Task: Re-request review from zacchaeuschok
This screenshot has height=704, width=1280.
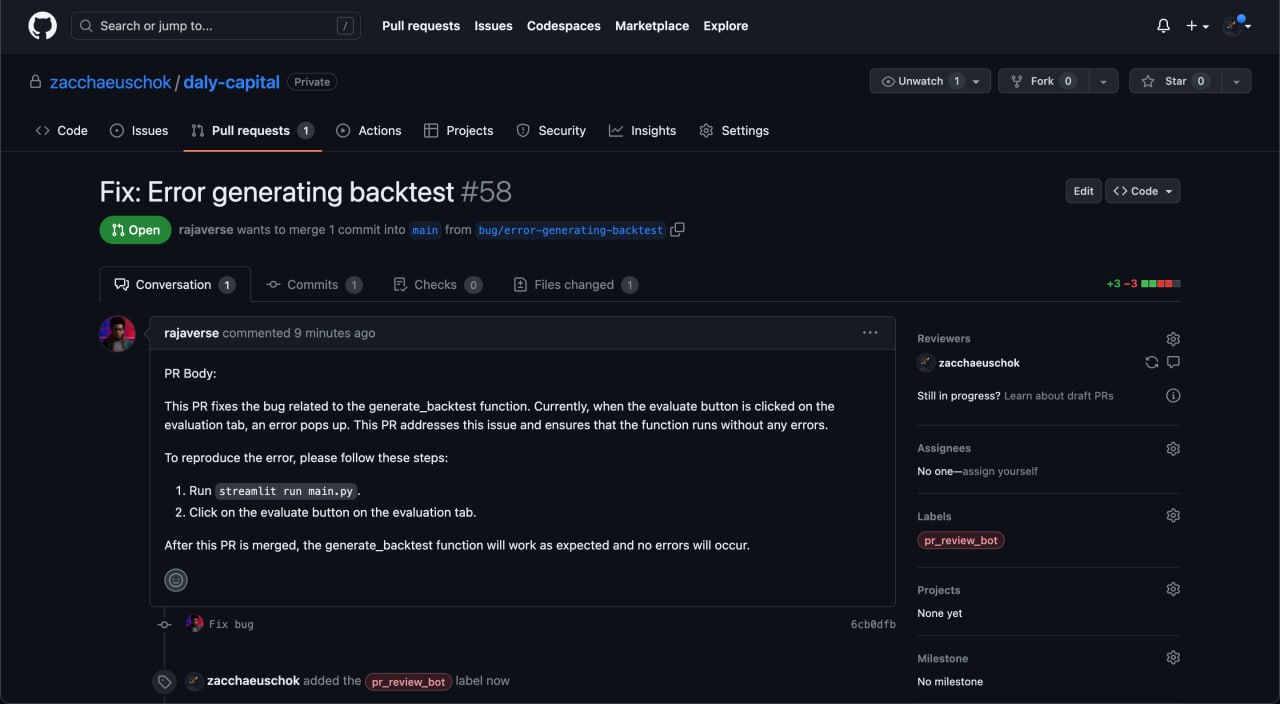Action: click(1152, 363)
